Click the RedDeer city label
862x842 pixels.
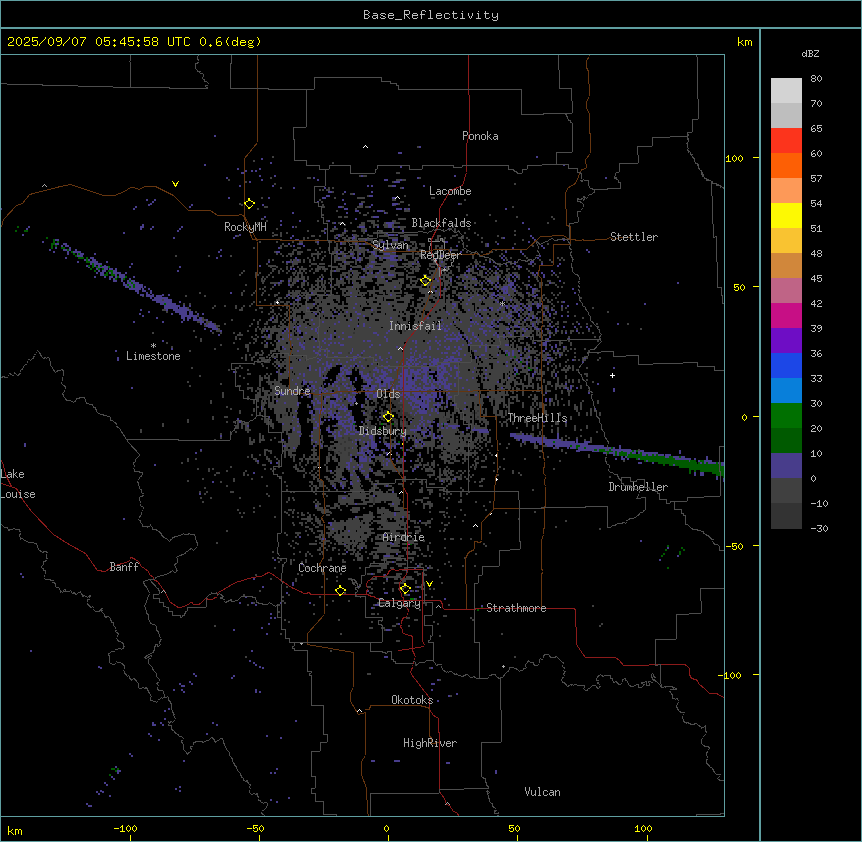[x=440, y=255]
